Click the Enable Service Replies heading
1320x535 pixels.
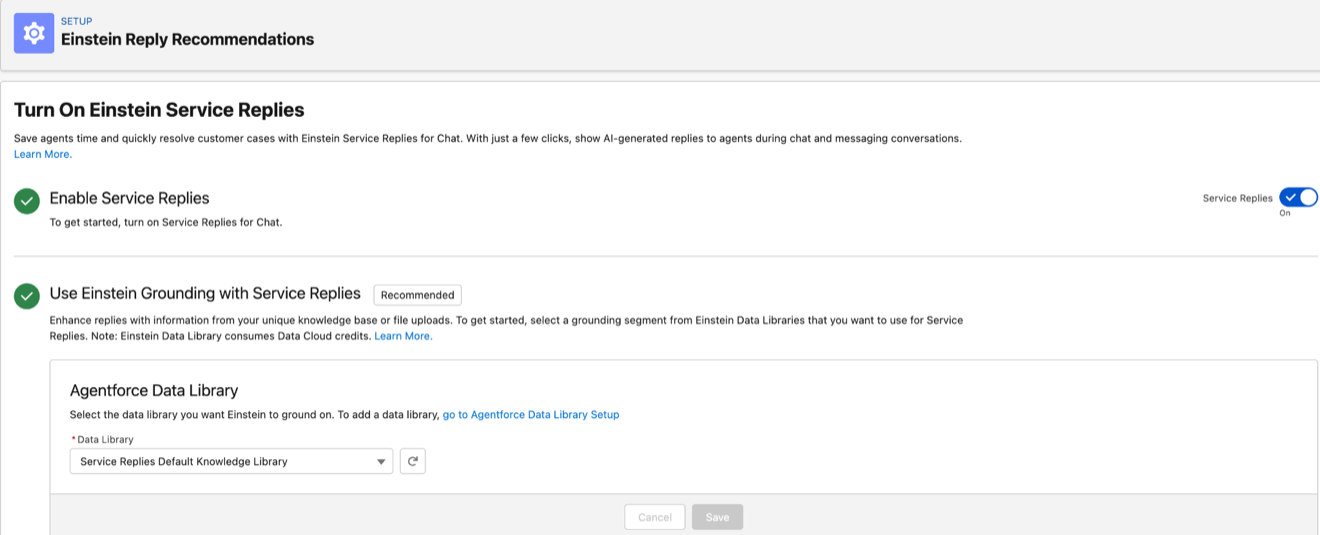pyautogui.click(x=130, y=198)
